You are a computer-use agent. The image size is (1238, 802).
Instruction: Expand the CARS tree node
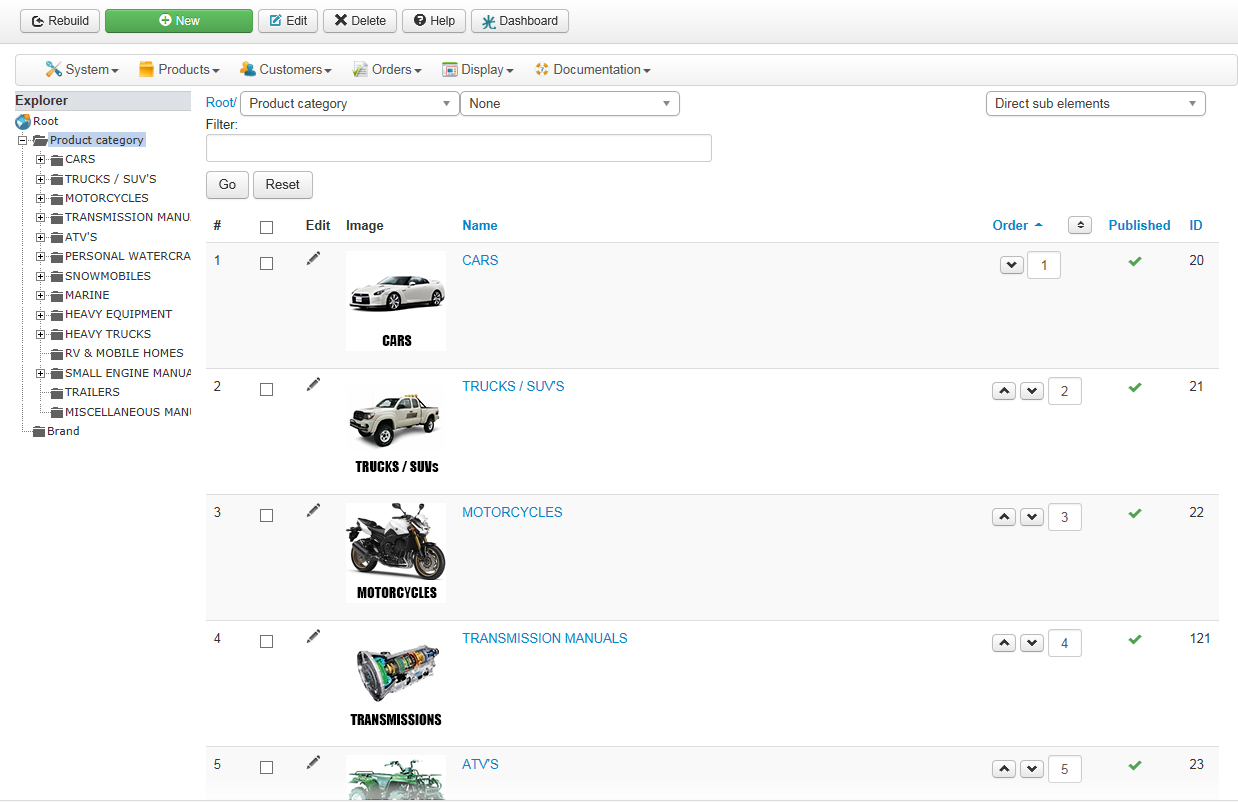pos(41,159)
